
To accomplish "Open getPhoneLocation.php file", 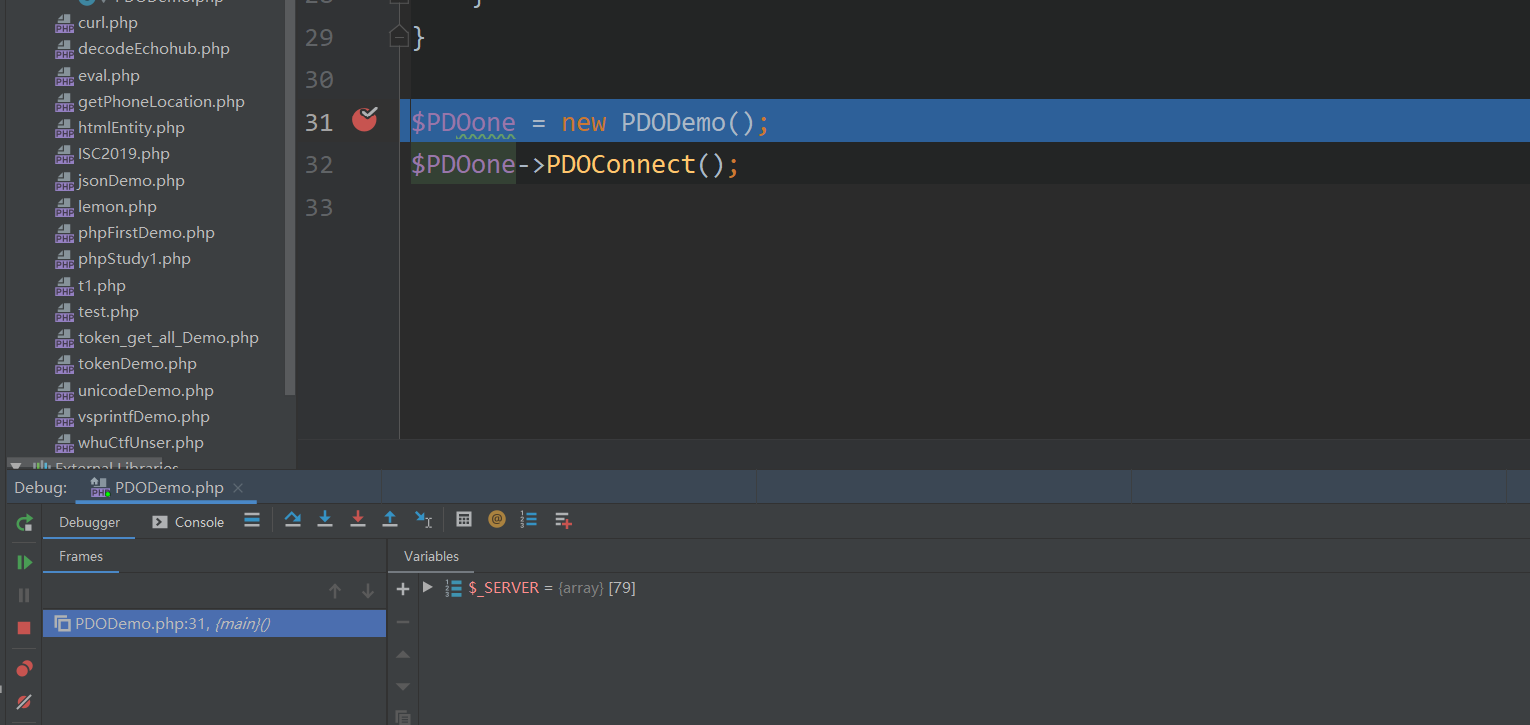I will coord(150,102).
